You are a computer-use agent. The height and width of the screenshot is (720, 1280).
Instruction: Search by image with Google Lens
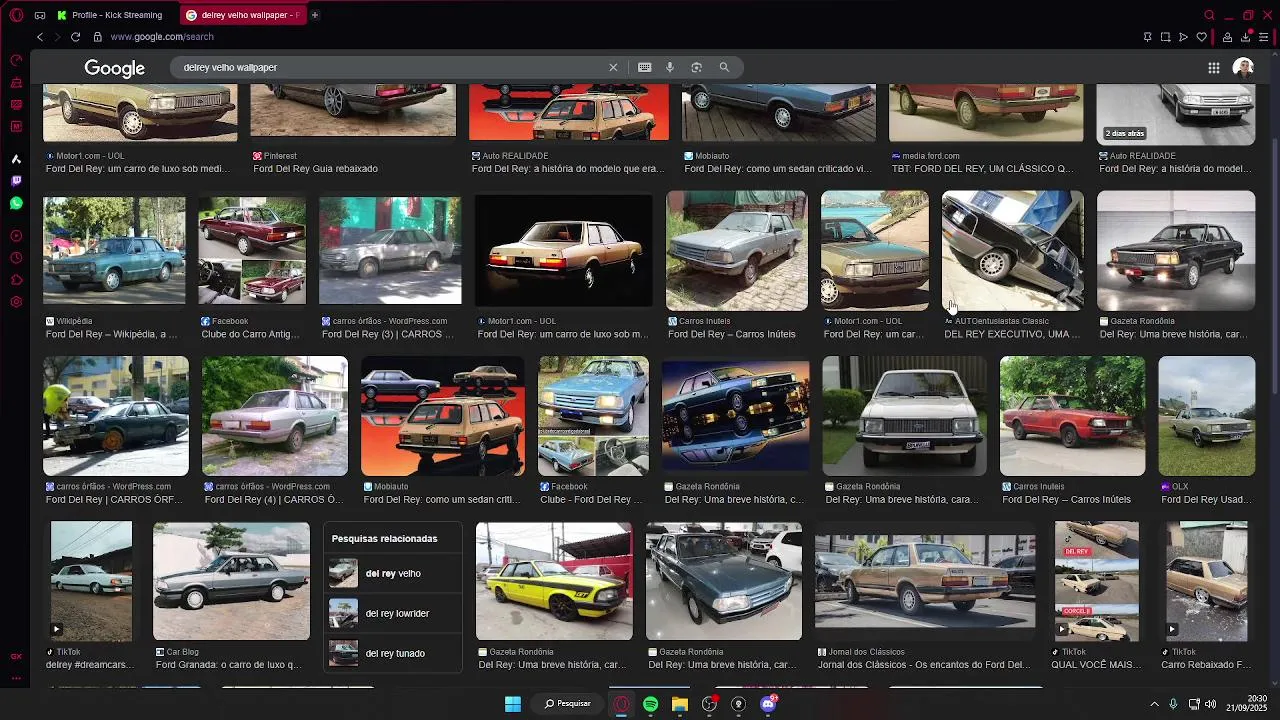[696, 67]
